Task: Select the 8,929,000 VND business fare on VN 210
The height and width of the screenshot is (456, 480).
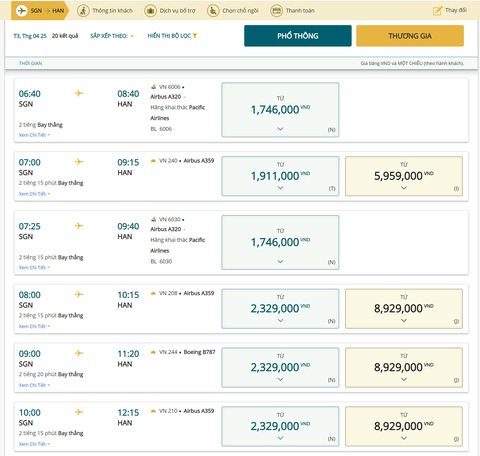Action: 404,426
